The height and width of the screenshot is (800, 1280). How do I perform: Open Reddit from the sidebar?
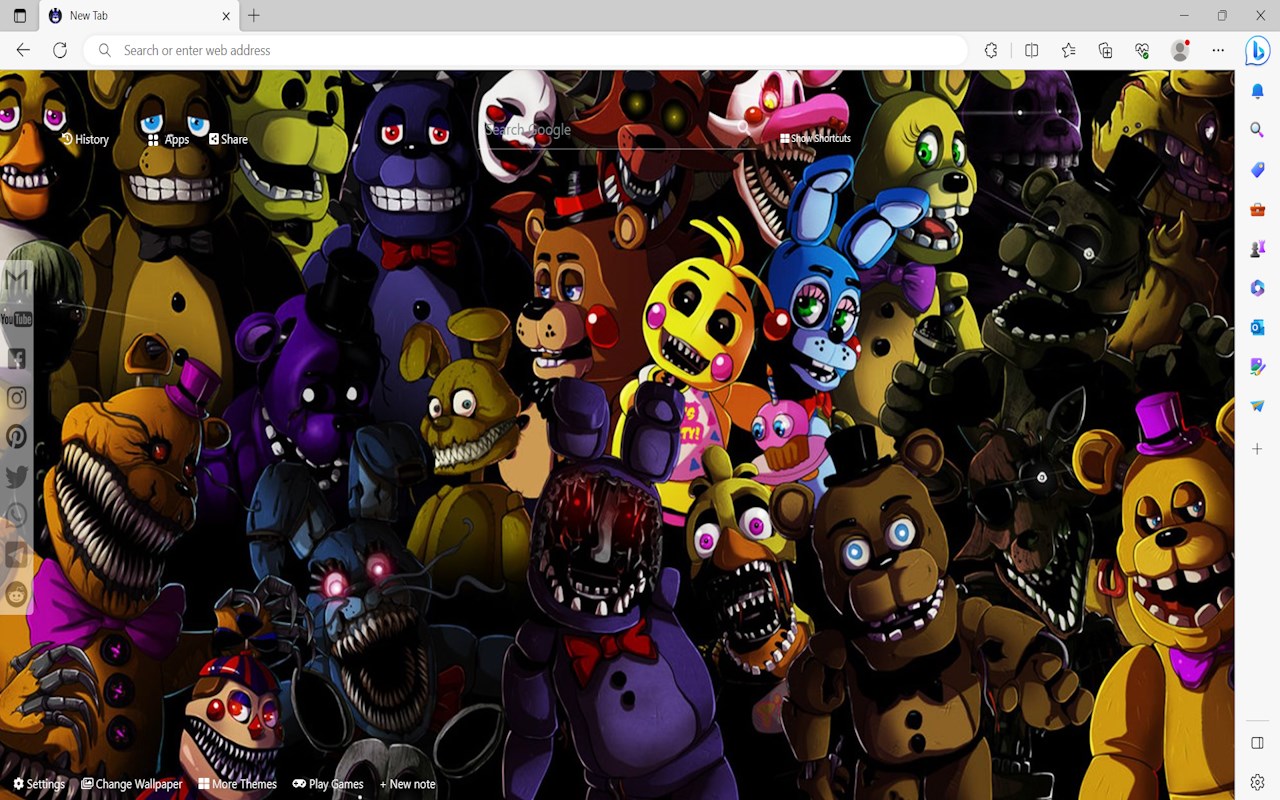click(16, 595)
